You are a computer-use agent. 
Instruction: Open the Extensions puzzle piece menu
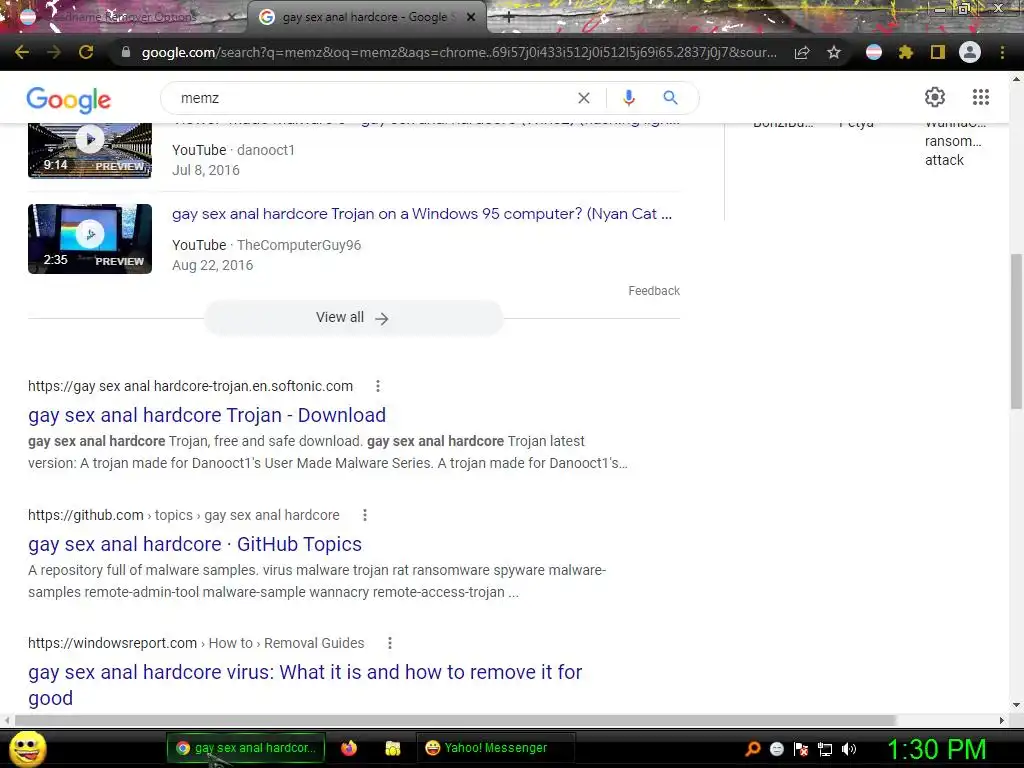(x=906, y=52)
